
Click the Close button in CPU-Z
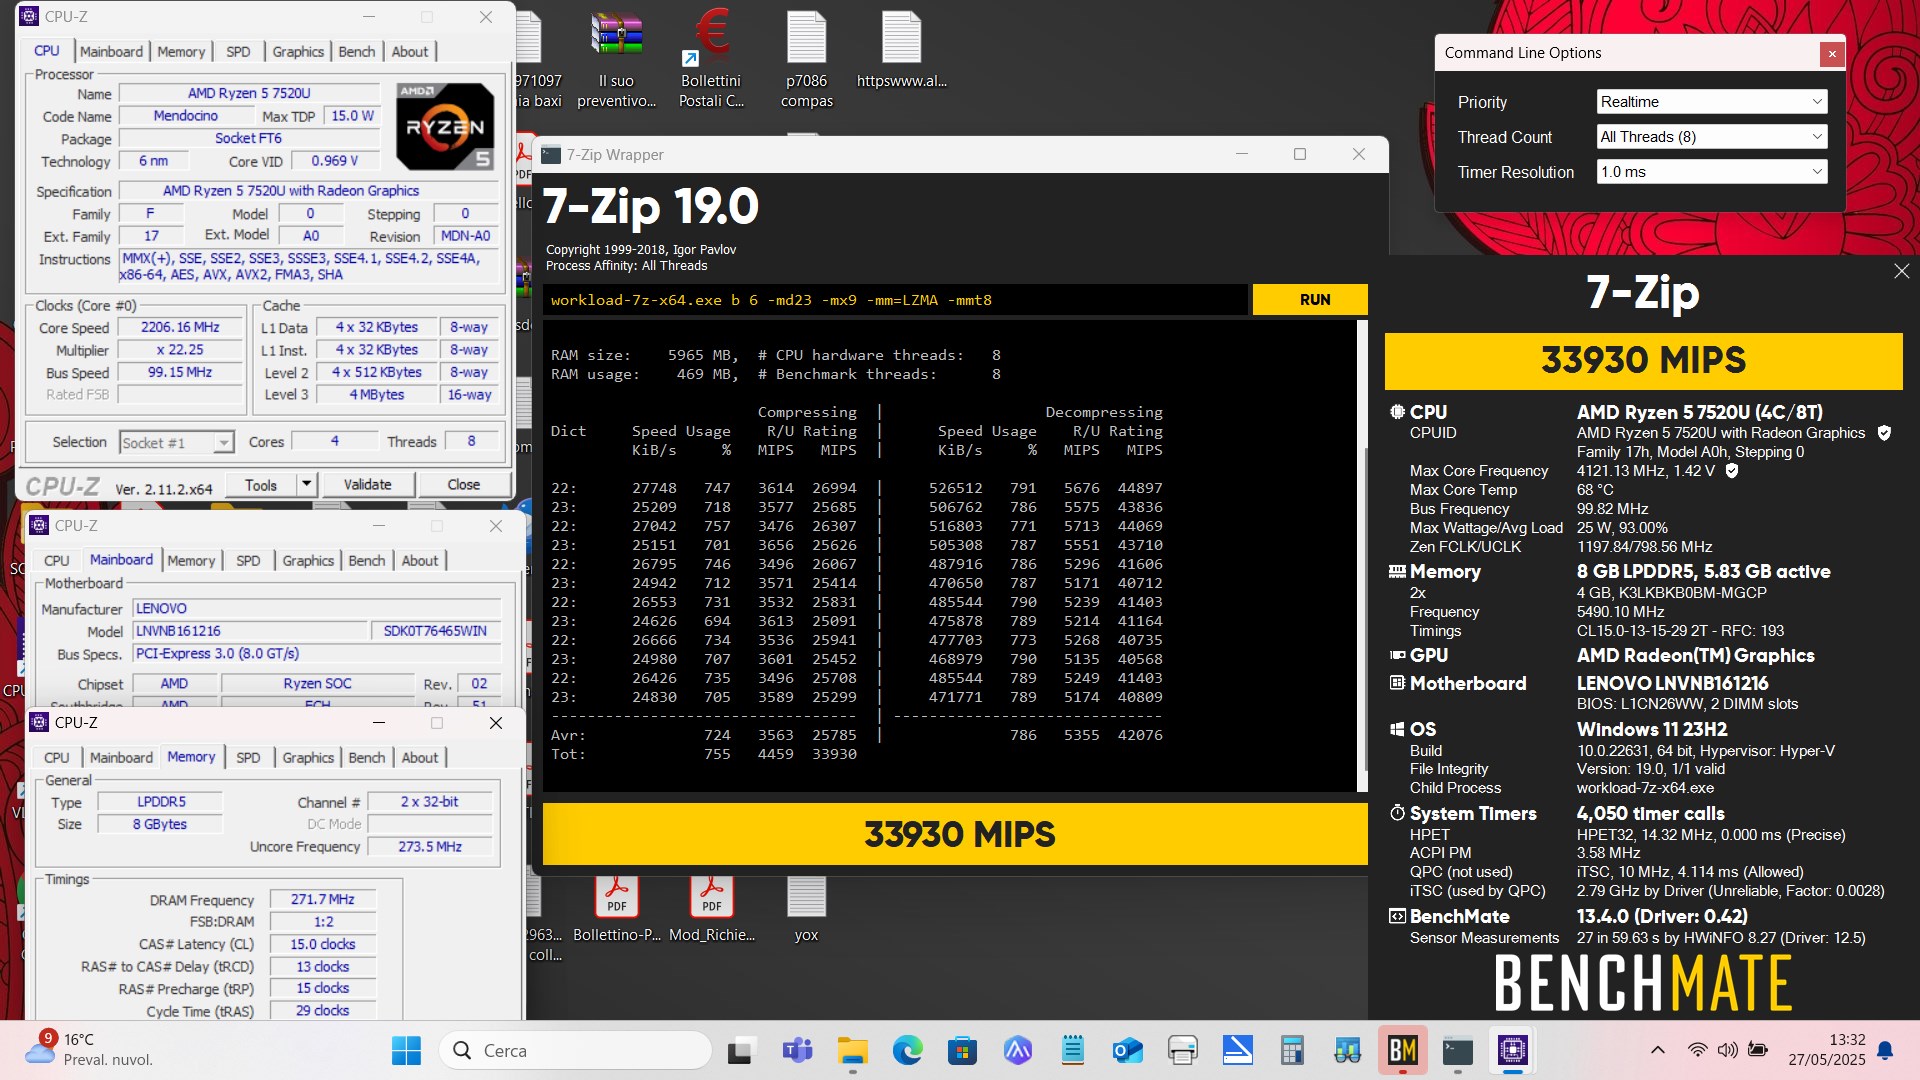click(x=463, y=484)
